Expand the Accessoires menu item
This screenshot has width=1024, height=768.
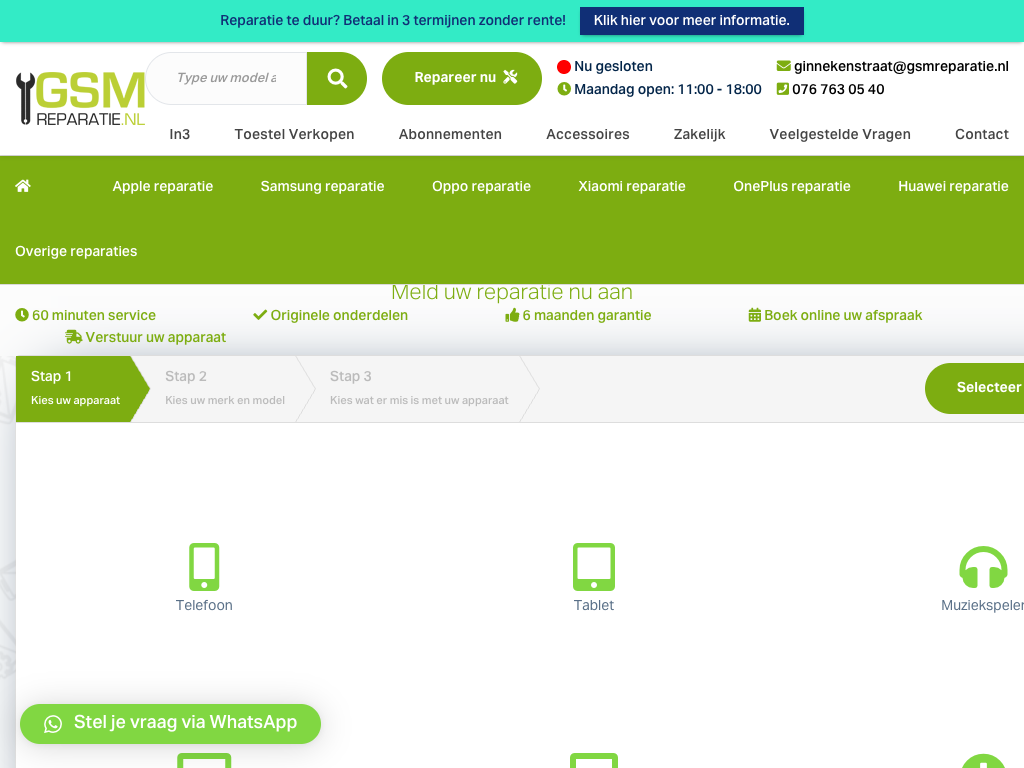588,134
